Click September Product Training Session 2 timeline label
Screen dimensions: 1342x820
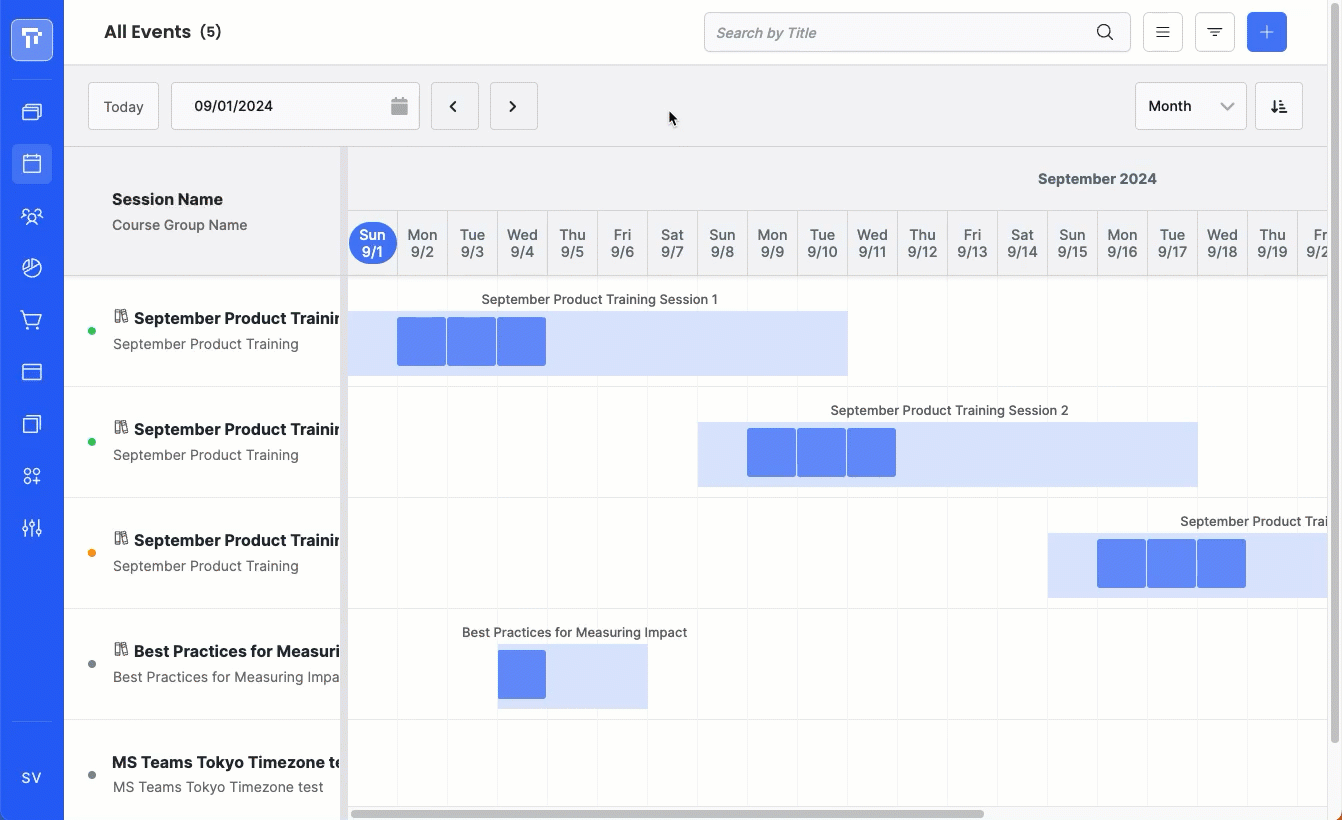(949, 410)
